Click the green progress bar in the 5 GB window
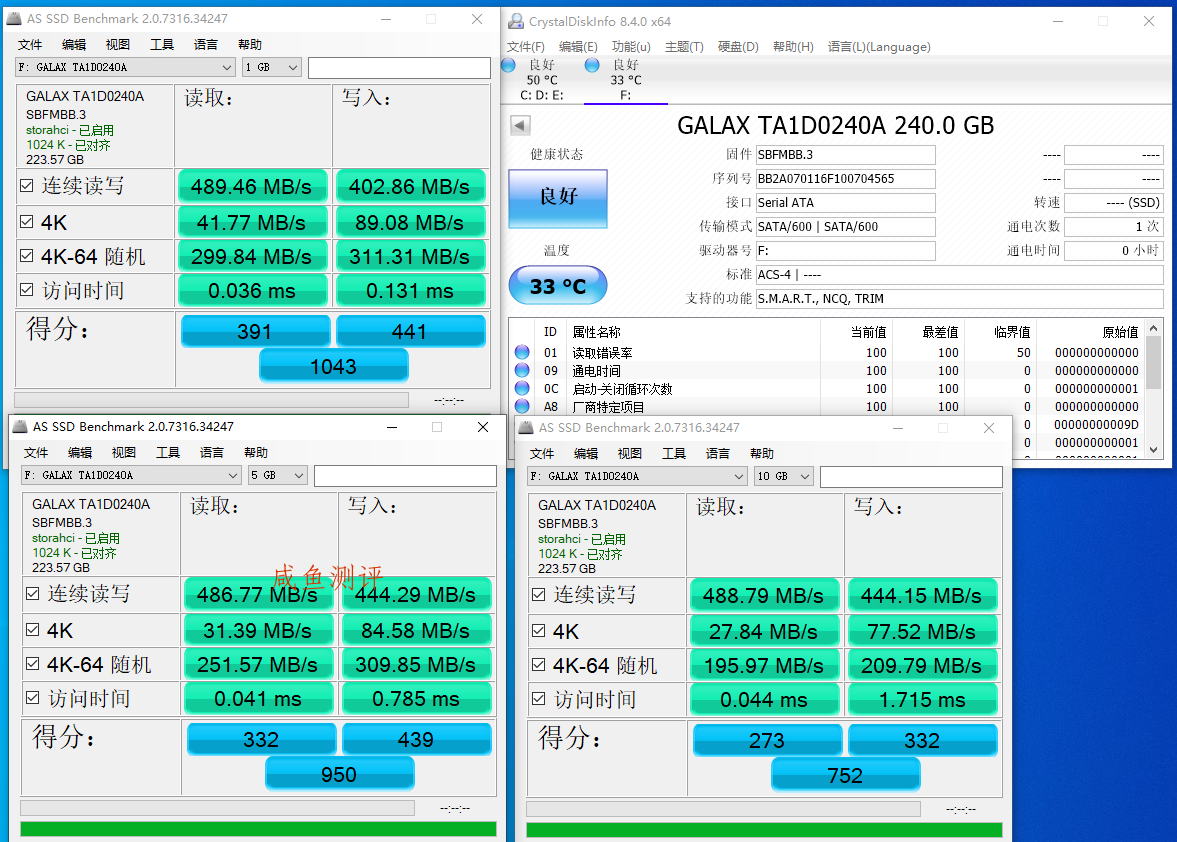Image resolution: width=1177 pixels, height=842 pixels. (x=258, y=828)
